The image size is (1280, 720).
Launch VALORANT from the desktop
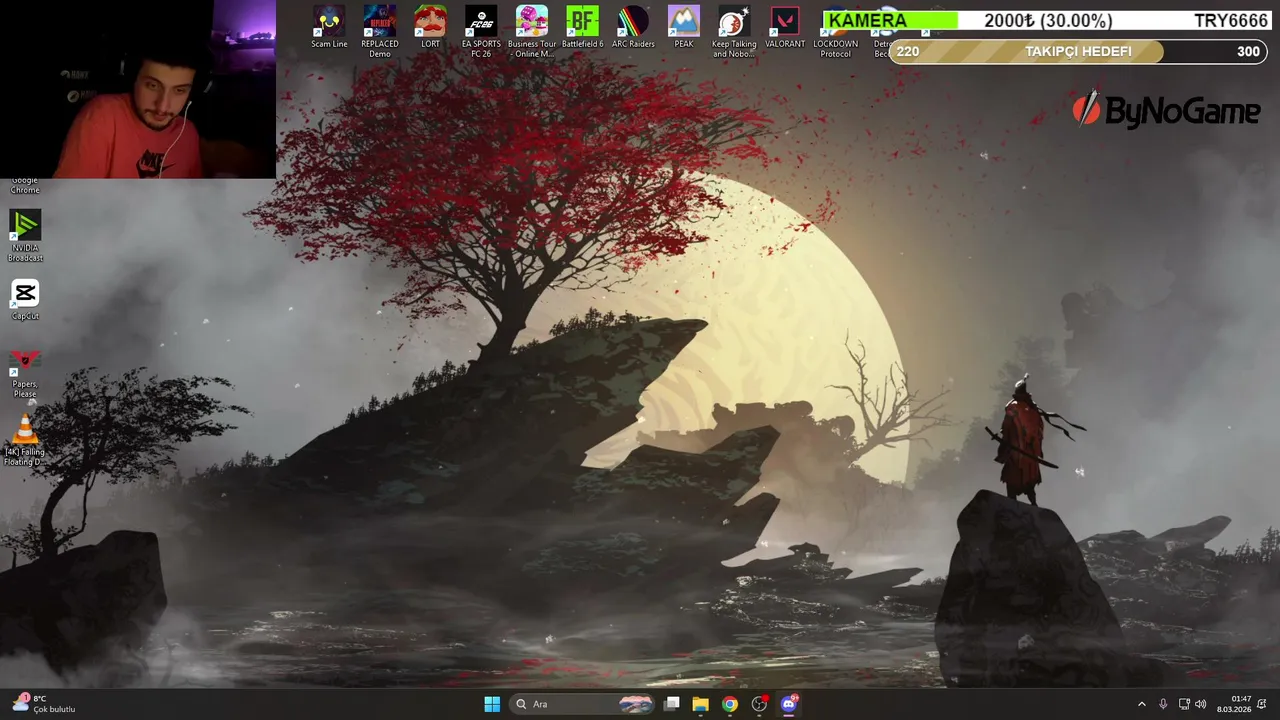coord(785,27)
